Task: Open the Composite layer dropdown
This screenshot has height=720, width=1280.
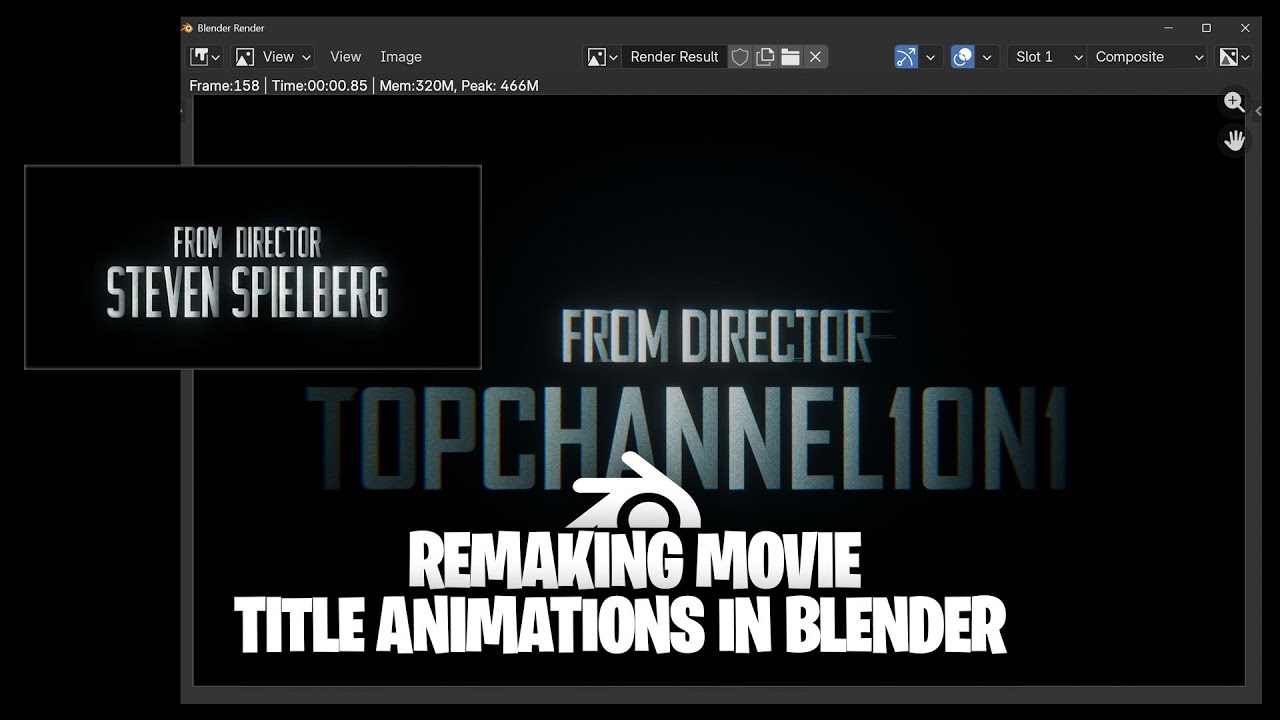Action: coord(1148,57)
